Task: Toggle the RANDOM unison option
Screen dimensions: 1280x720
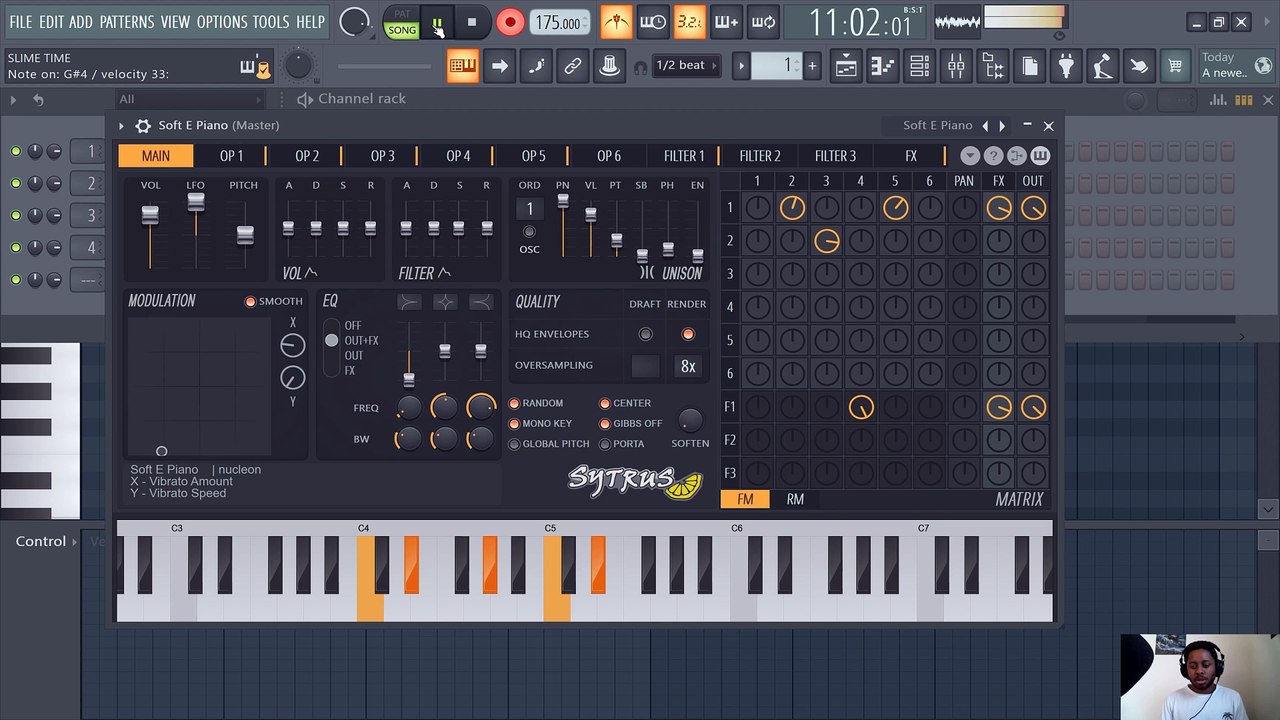Action: tap(536, 403)
